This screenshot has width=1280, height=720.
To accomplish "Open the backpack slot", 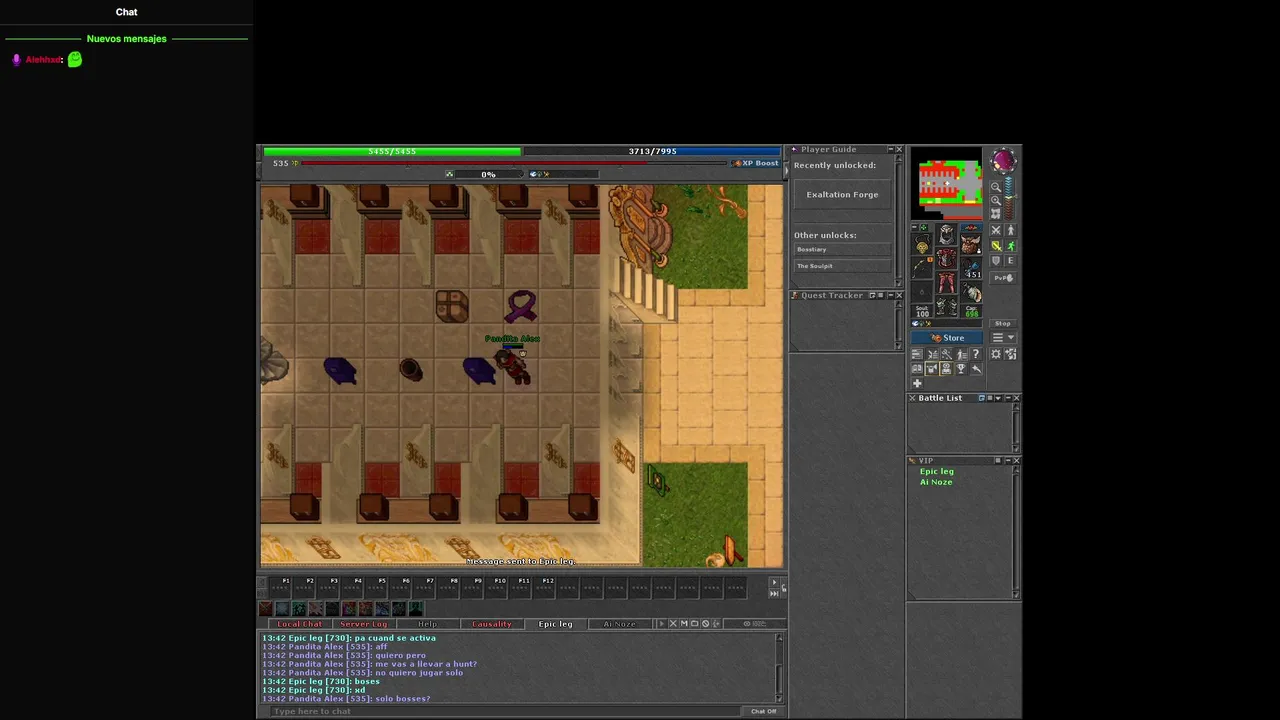I will point(971,245).
